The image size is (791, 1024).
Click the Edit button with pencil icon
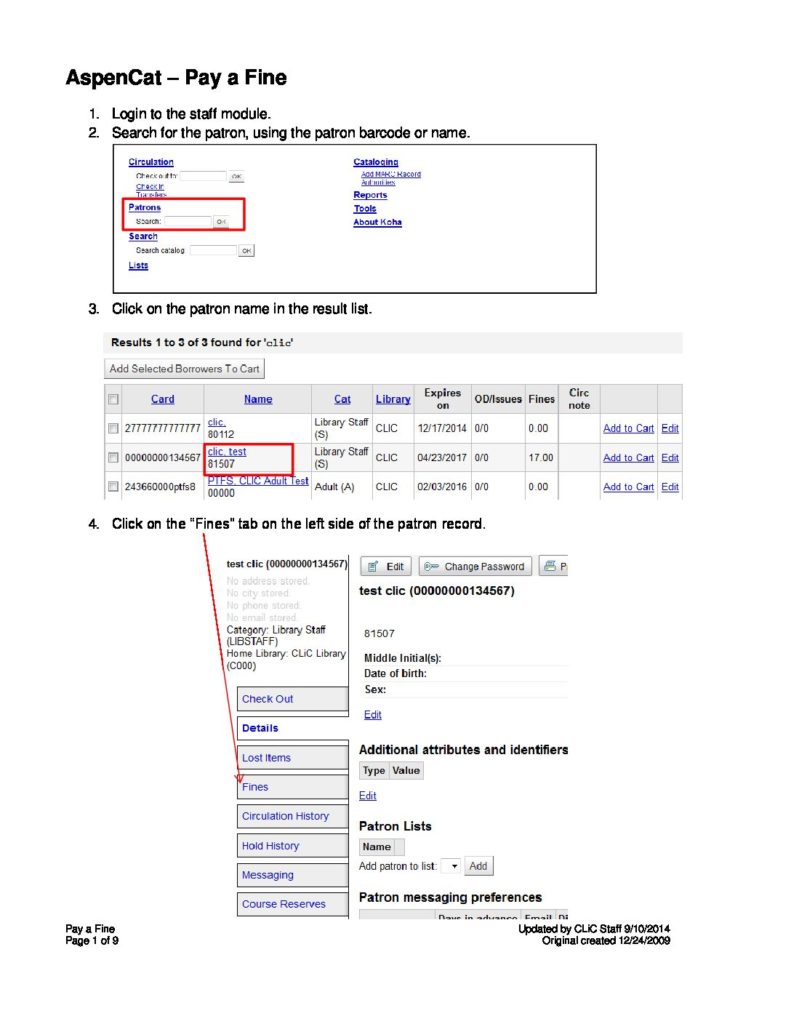pos(385,567)
